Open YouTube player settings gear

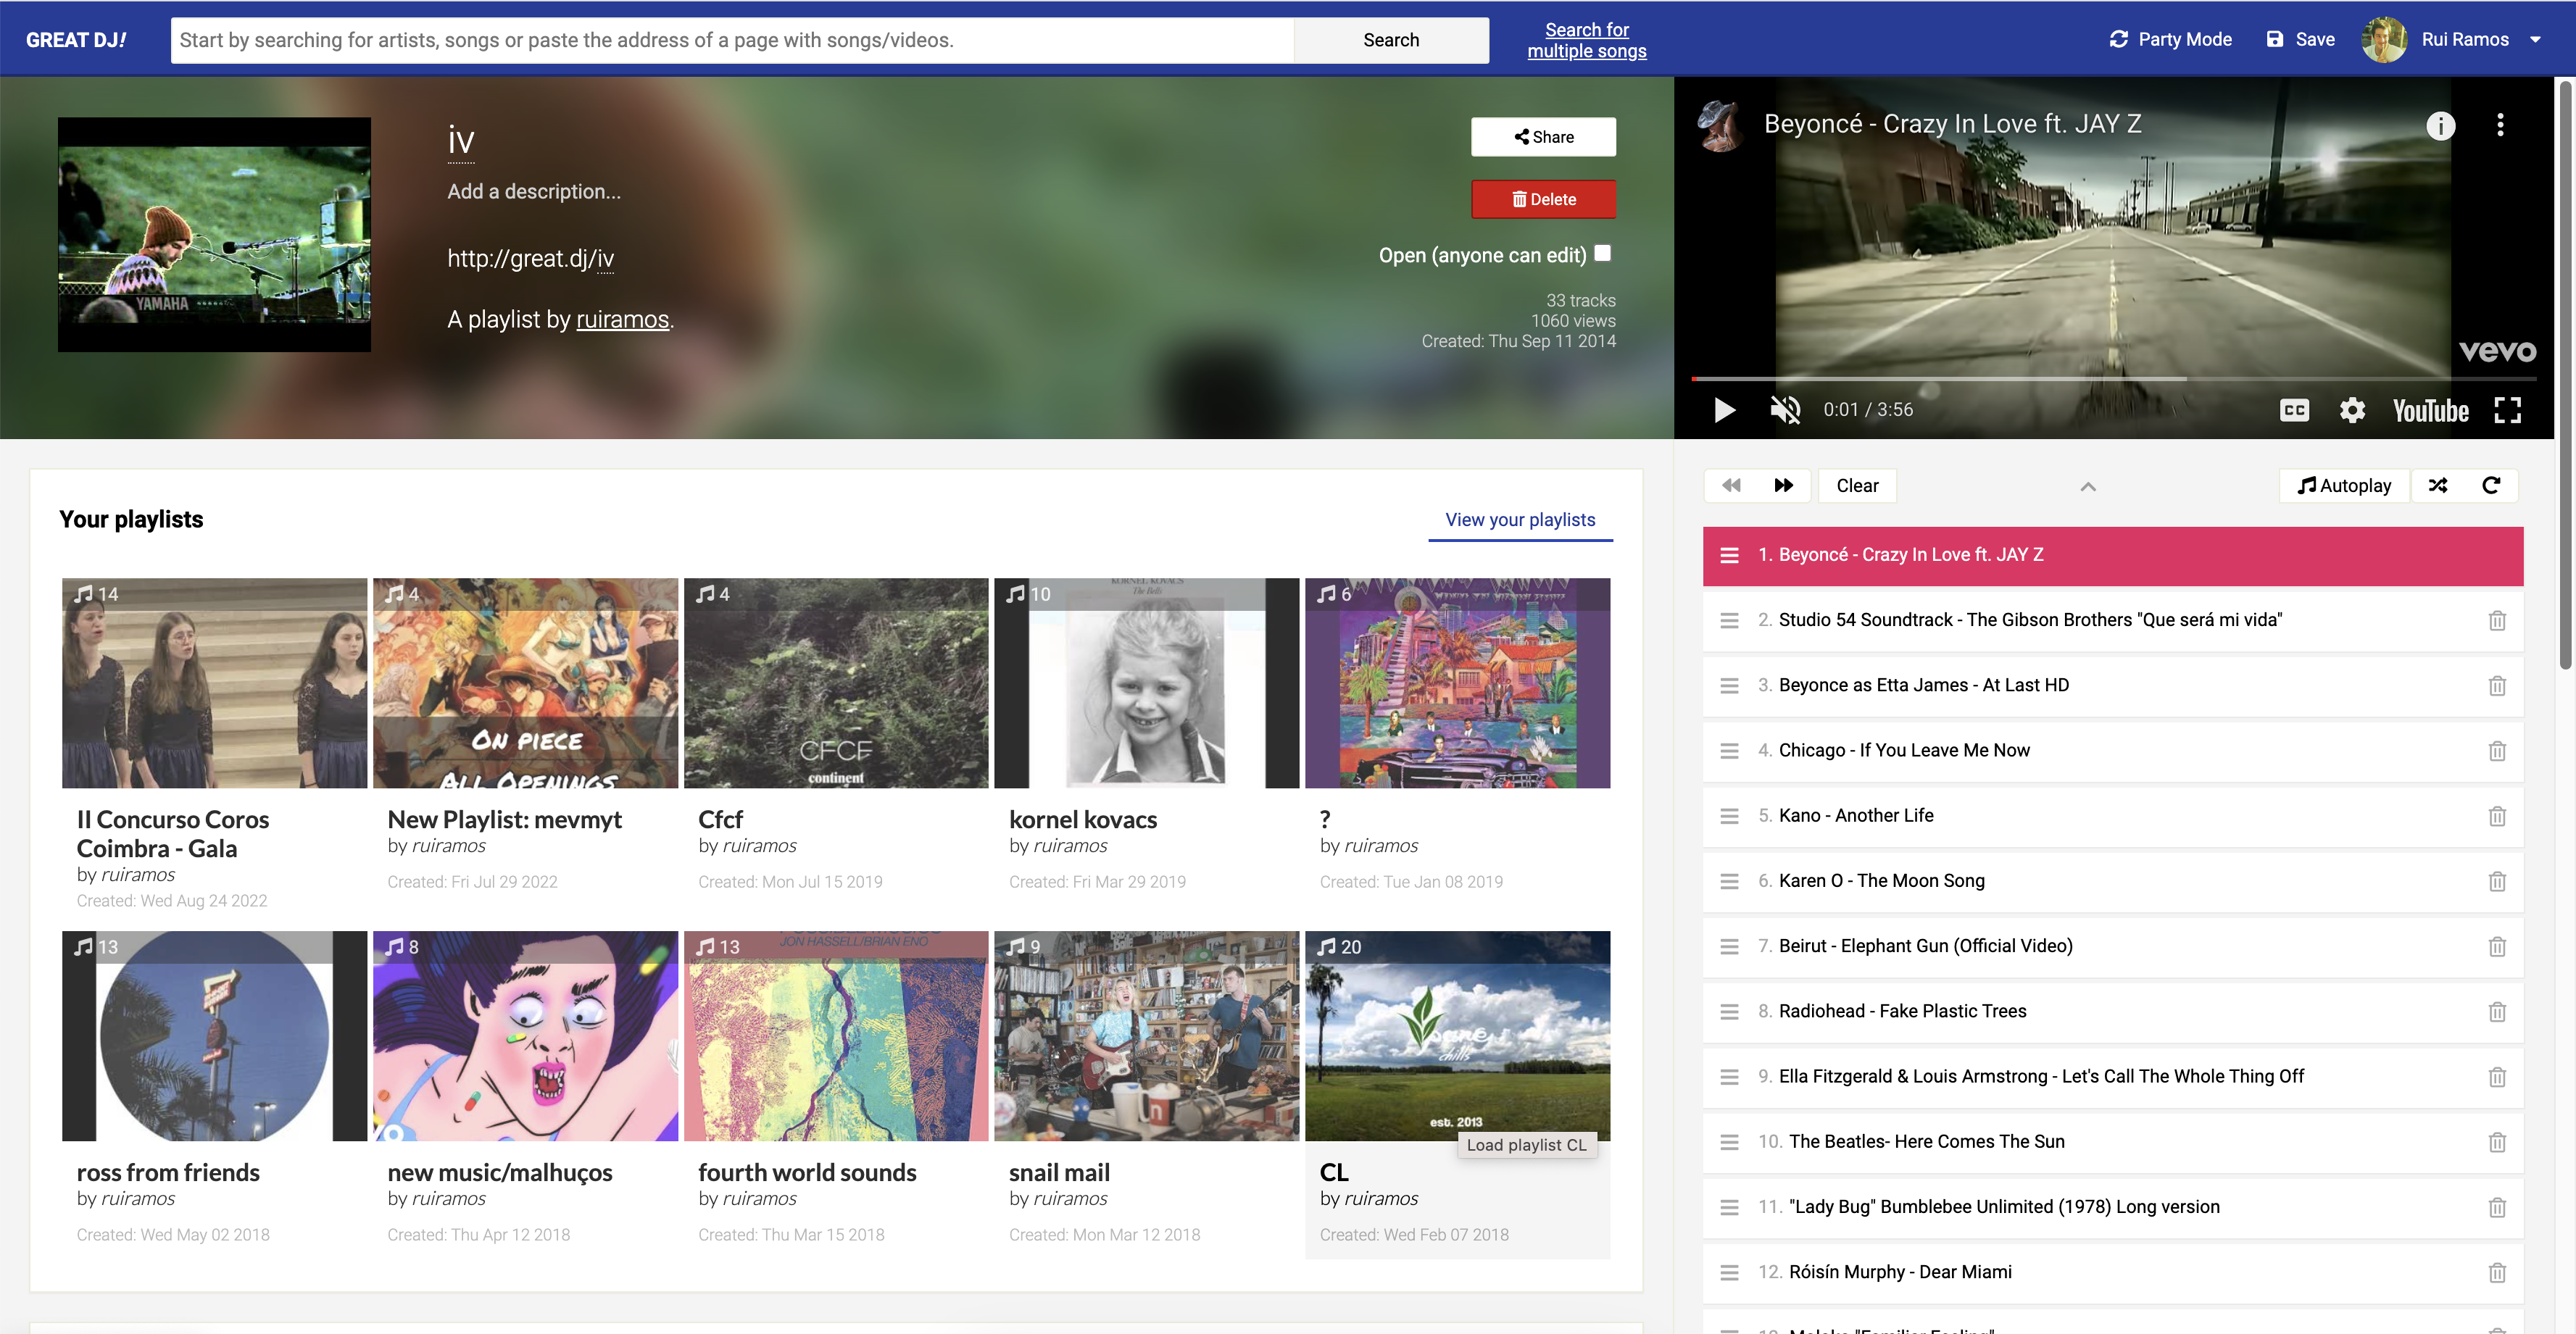tap(2352, 410)
